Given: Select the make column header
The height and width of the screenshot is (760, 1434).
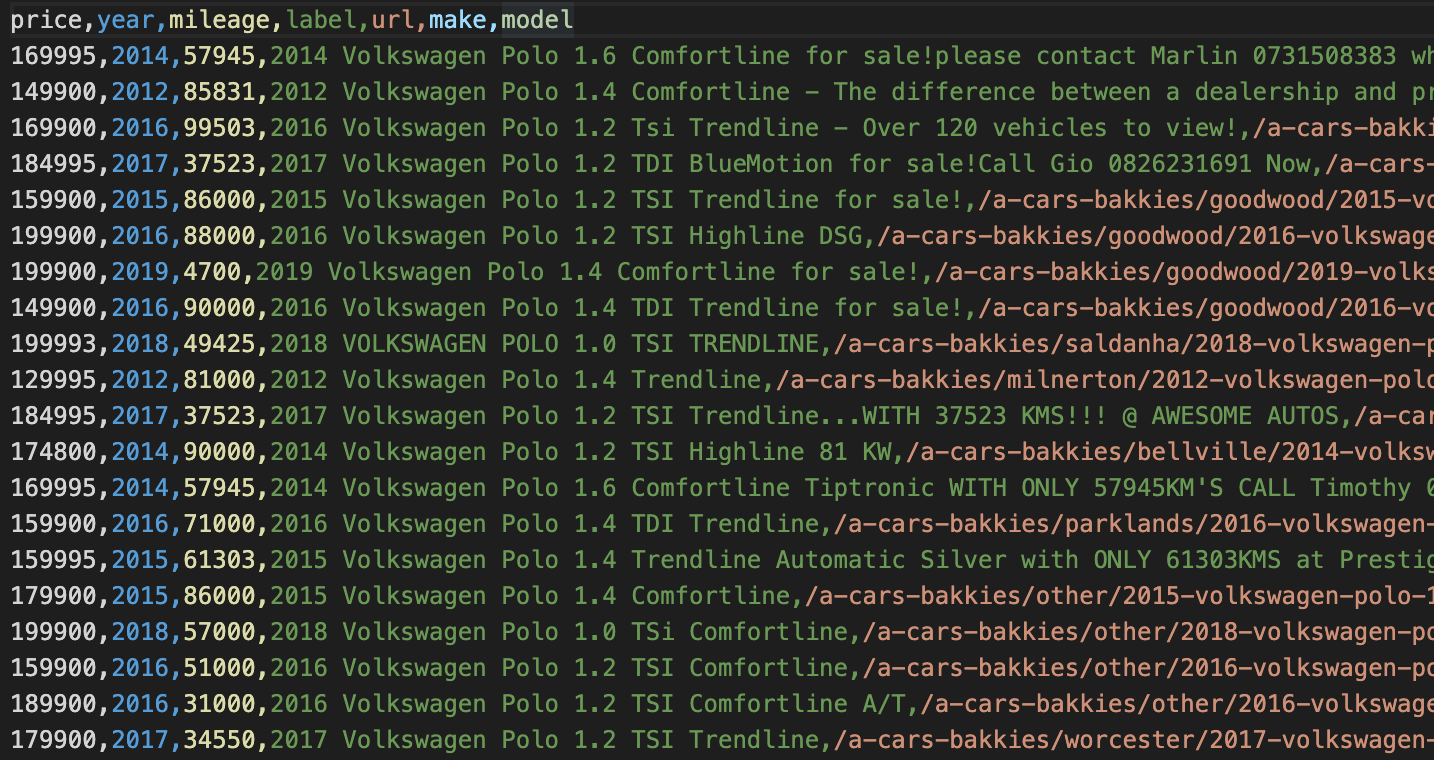Looking at the screenshot, I should [x=457, y=18].
